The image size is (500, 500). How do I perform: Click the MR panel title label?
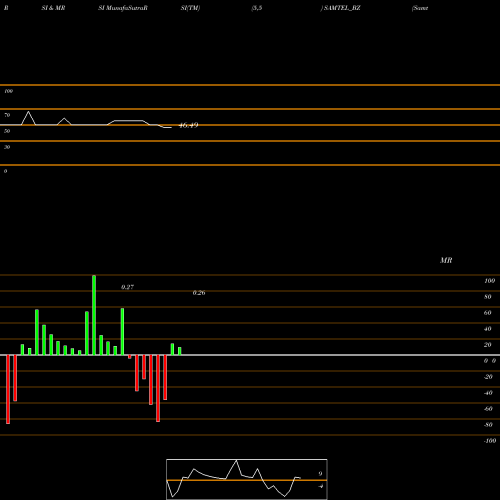coord(446,260)
